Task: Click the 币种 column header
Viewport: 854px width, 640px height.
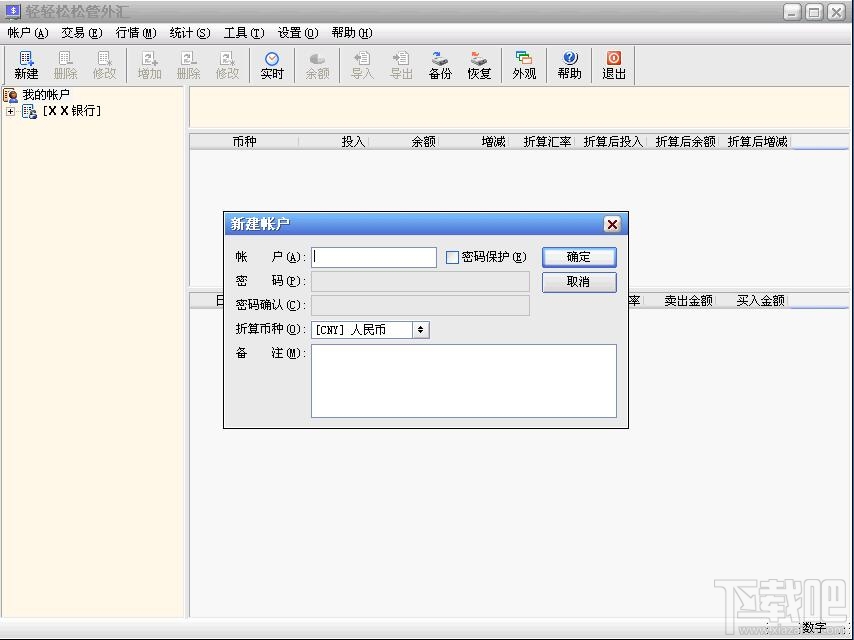Action: click(248, 141)
